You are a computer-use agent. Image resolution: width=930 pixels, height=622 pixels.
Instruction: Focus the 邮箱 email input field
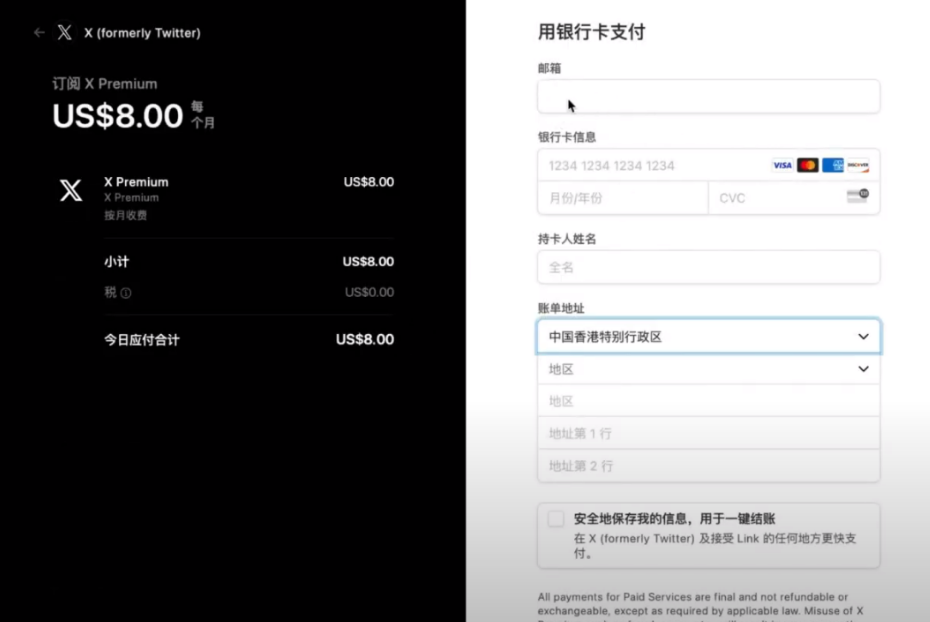tap(708, 97)
